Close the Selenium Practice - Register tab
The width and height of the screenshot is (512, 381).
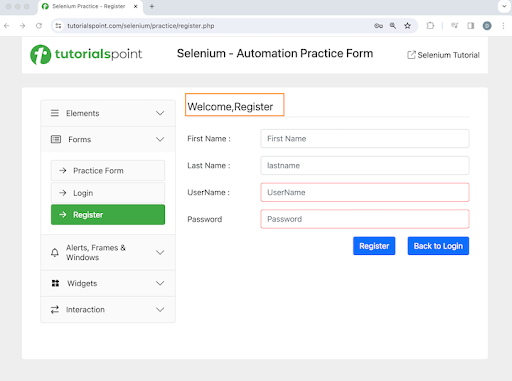tap(136, 6)
